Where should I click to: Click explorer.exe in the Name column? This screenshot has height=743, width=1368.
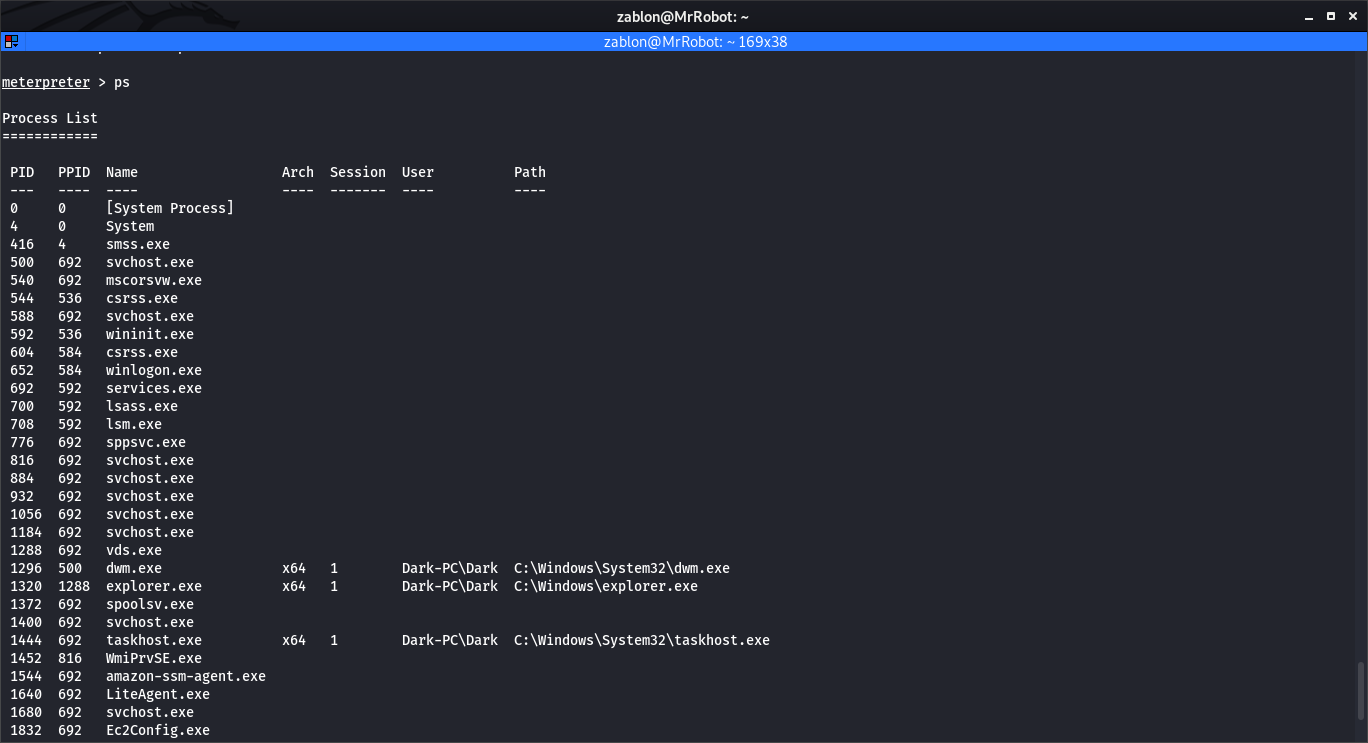[x=154, y=586]
